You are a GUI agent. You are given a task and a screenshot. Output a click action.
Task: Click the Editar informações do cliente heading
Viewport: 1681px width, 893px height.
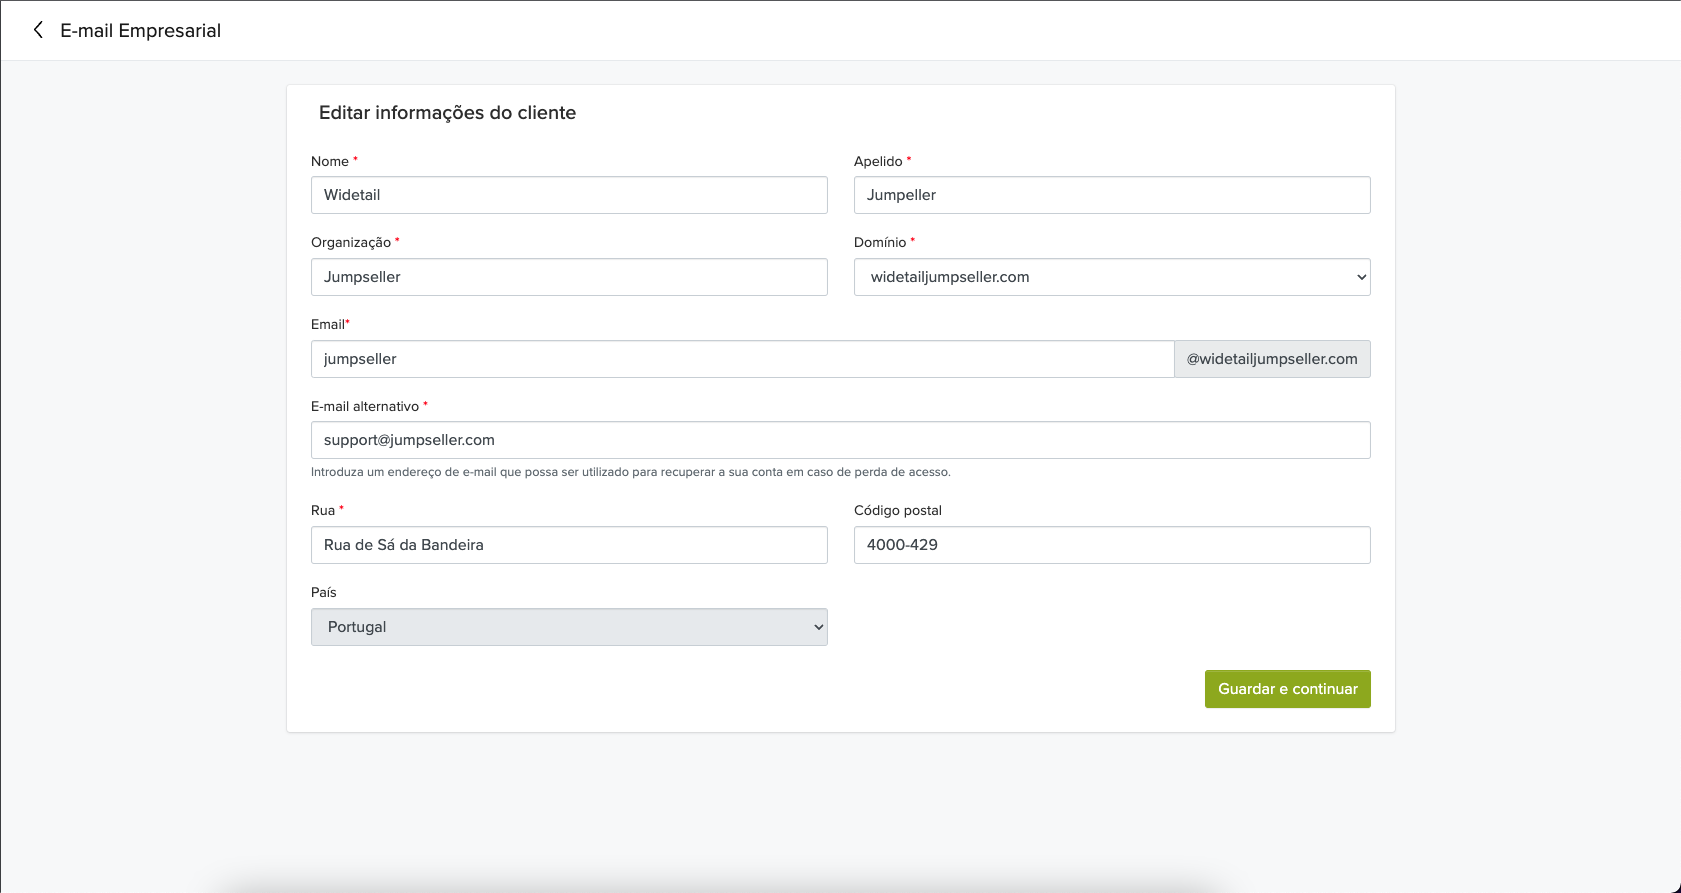click(x=447, y=113)
